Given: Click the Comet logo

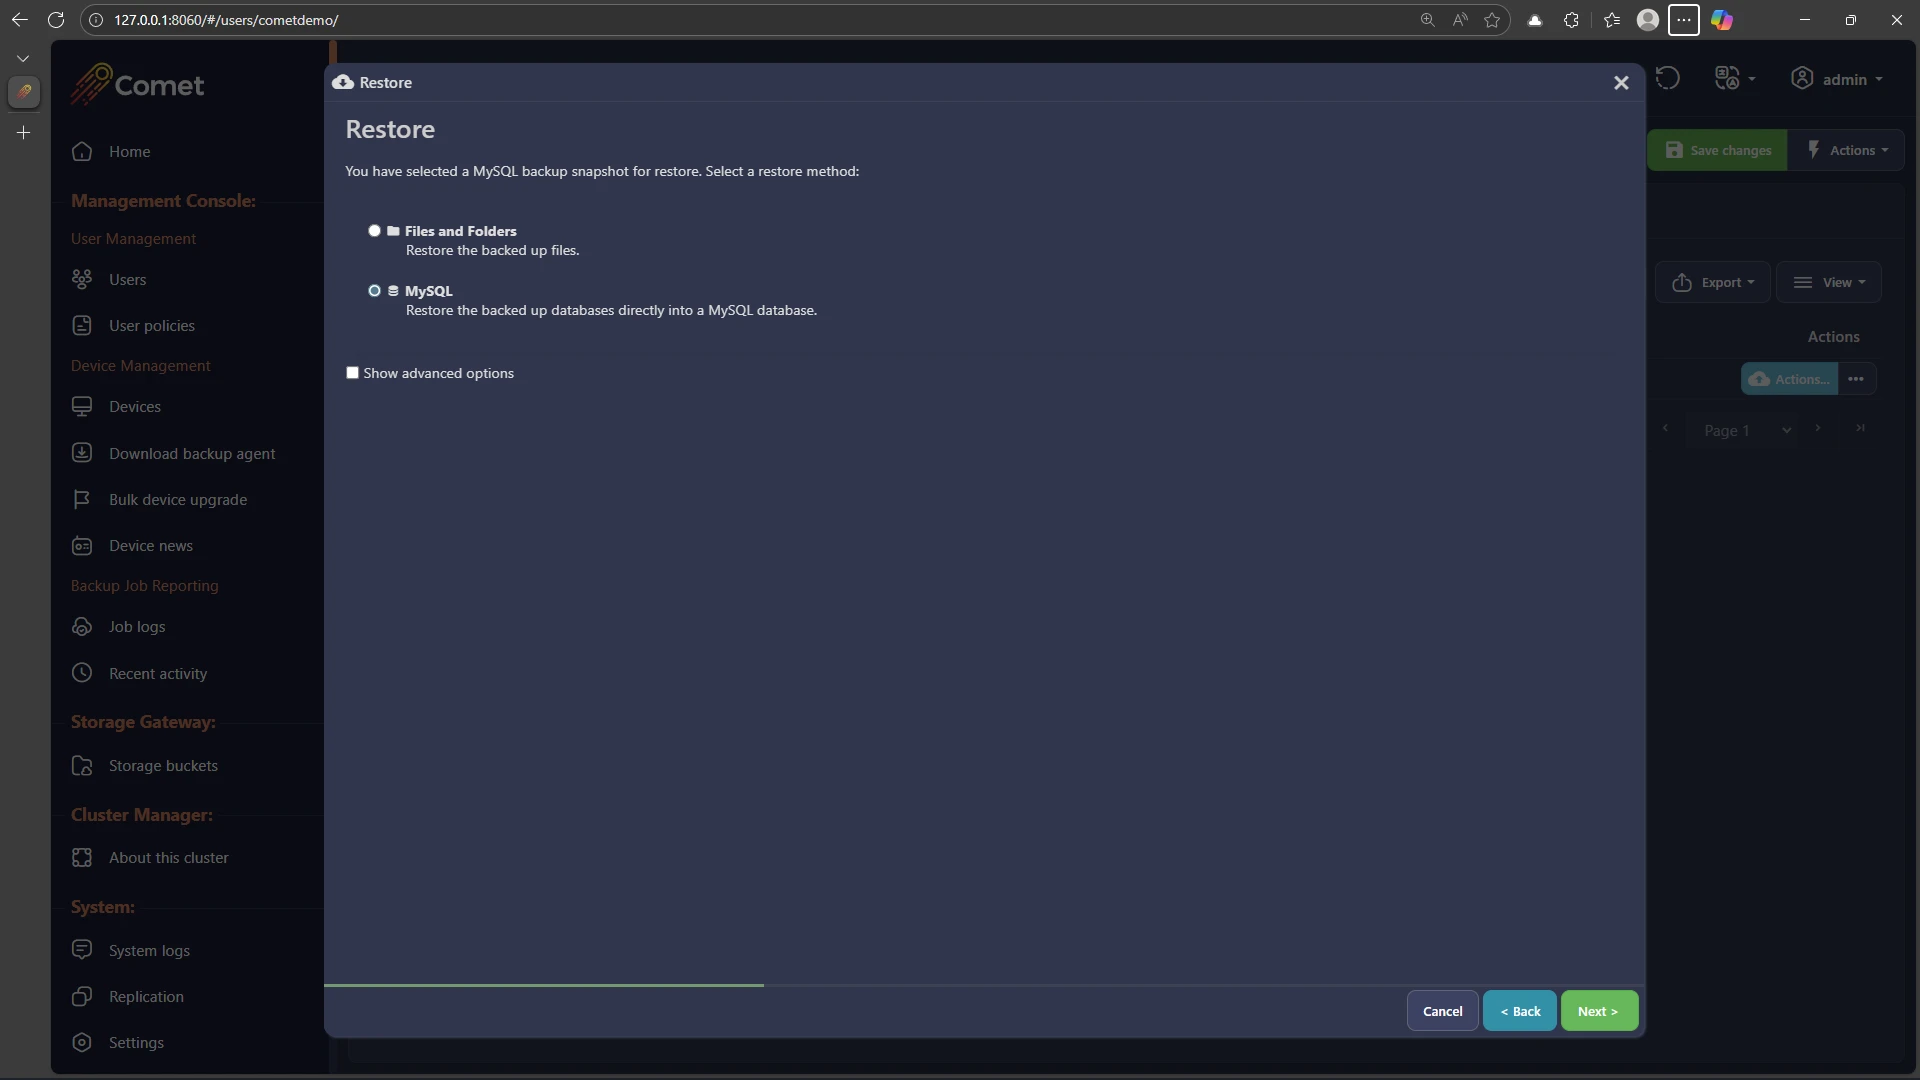Looking at the screenshot, I should [x=137, y=85].
